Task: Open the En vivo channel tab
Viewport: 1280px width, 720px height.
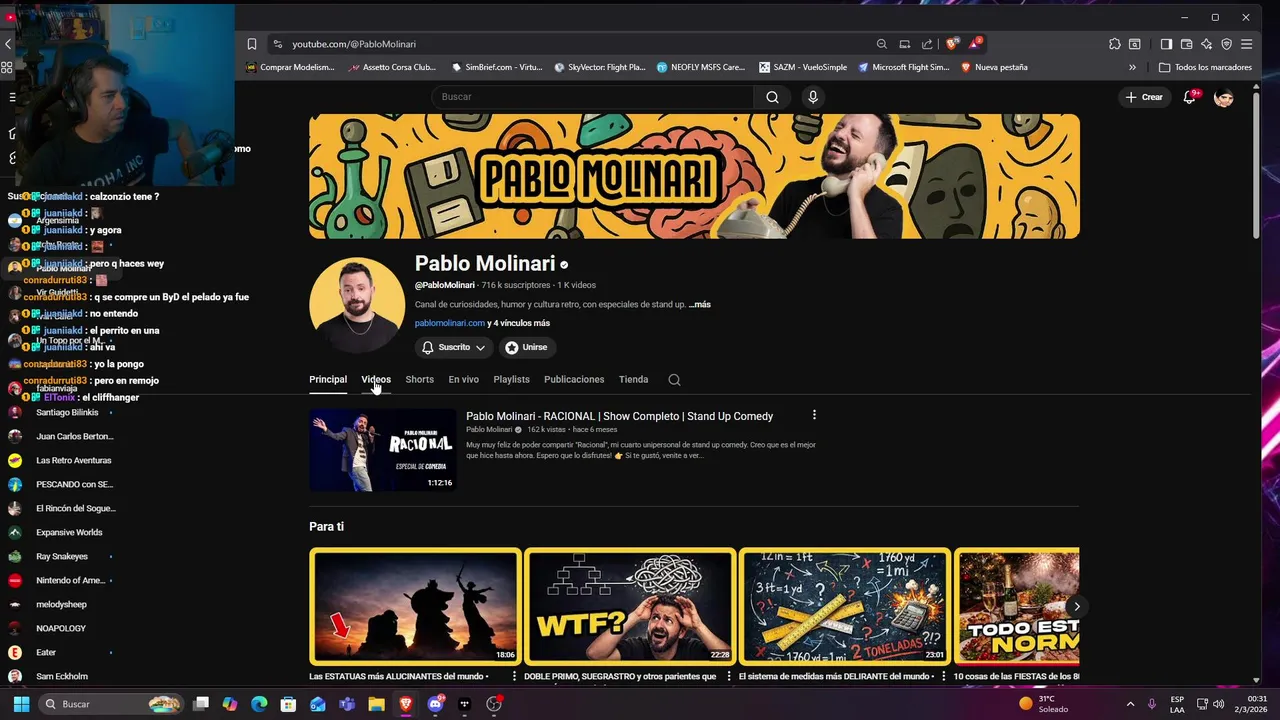Action: [x=463, y=380]
